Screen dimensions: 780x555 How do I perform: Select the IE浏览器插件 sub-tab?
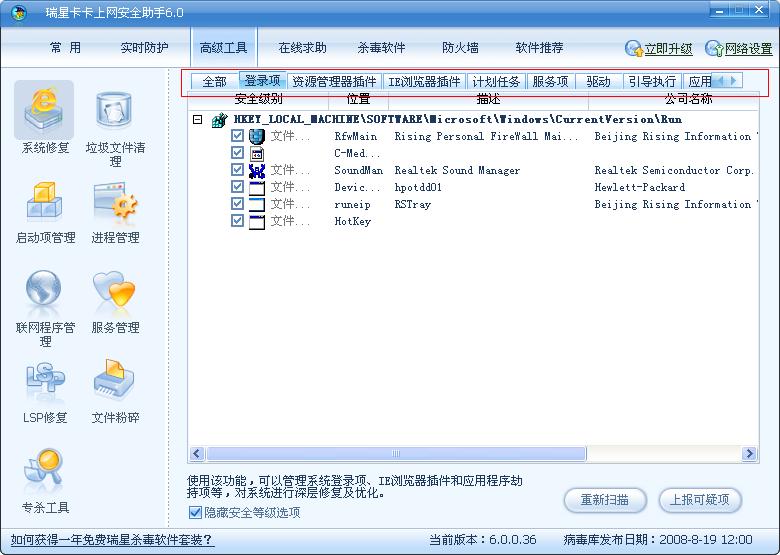[424, 81]
